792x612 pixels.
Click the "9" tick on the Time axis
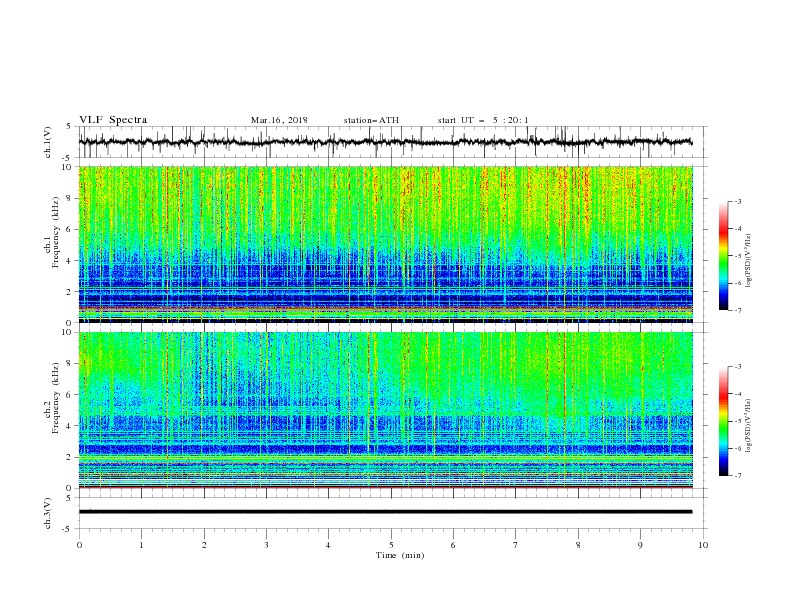(640, 545)
